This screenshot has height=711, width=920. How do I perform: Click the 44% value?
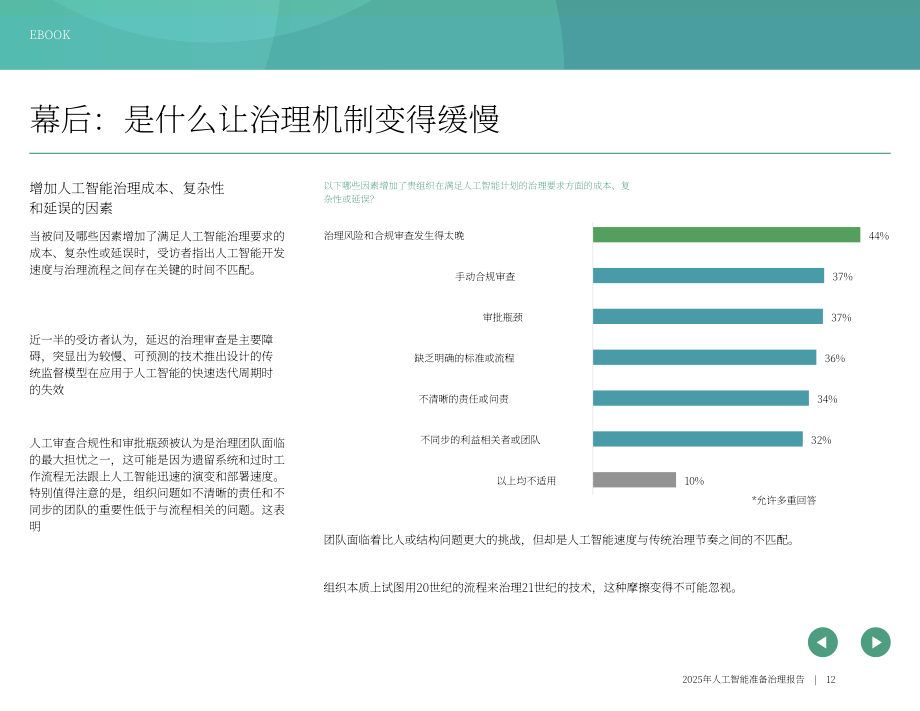[x=878, y=236]
